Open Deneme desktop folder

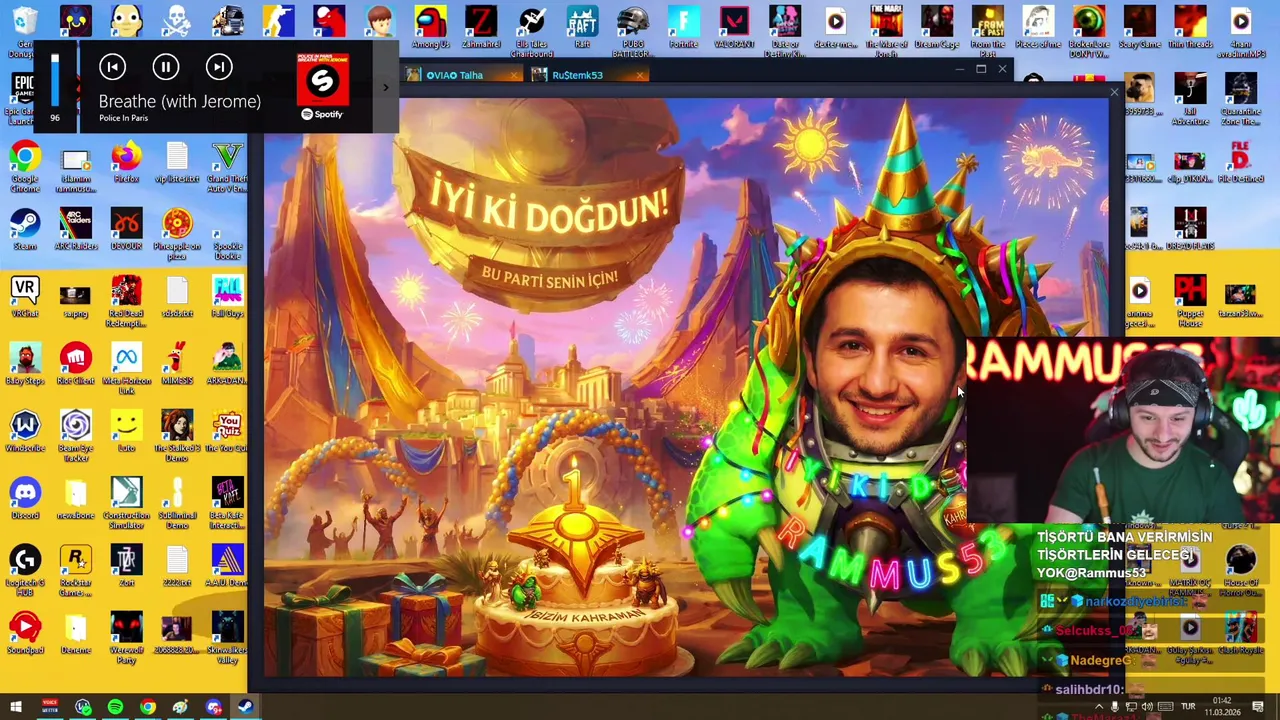coord(75,633)
